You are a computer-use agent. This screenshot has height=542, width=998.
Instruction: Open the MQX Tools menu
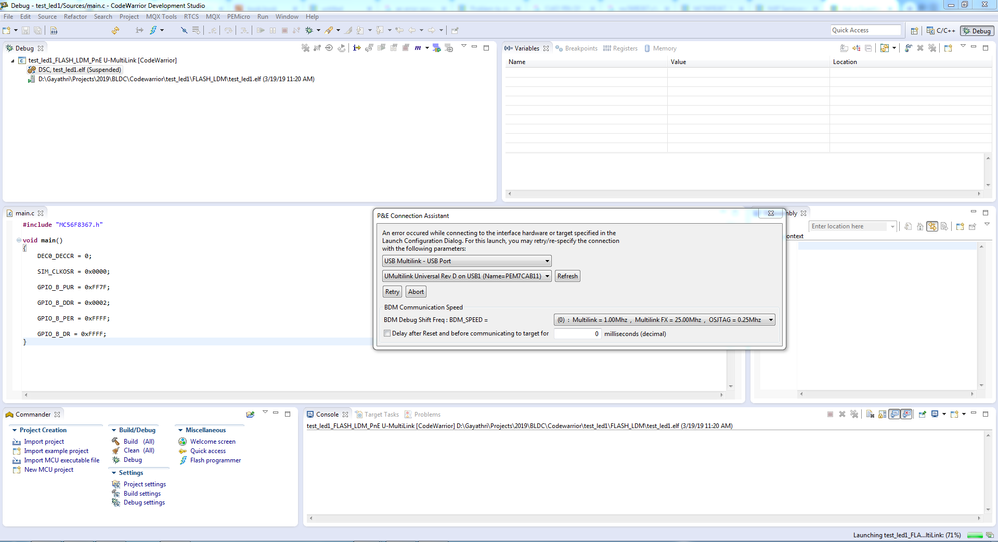point(161,17)
